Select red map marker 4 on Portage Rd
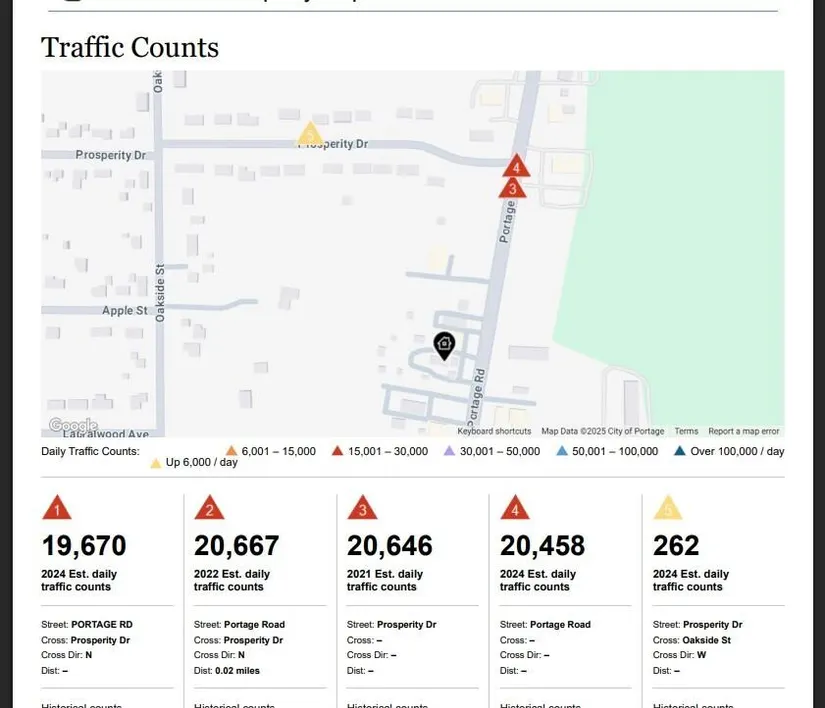 [516, 167]
